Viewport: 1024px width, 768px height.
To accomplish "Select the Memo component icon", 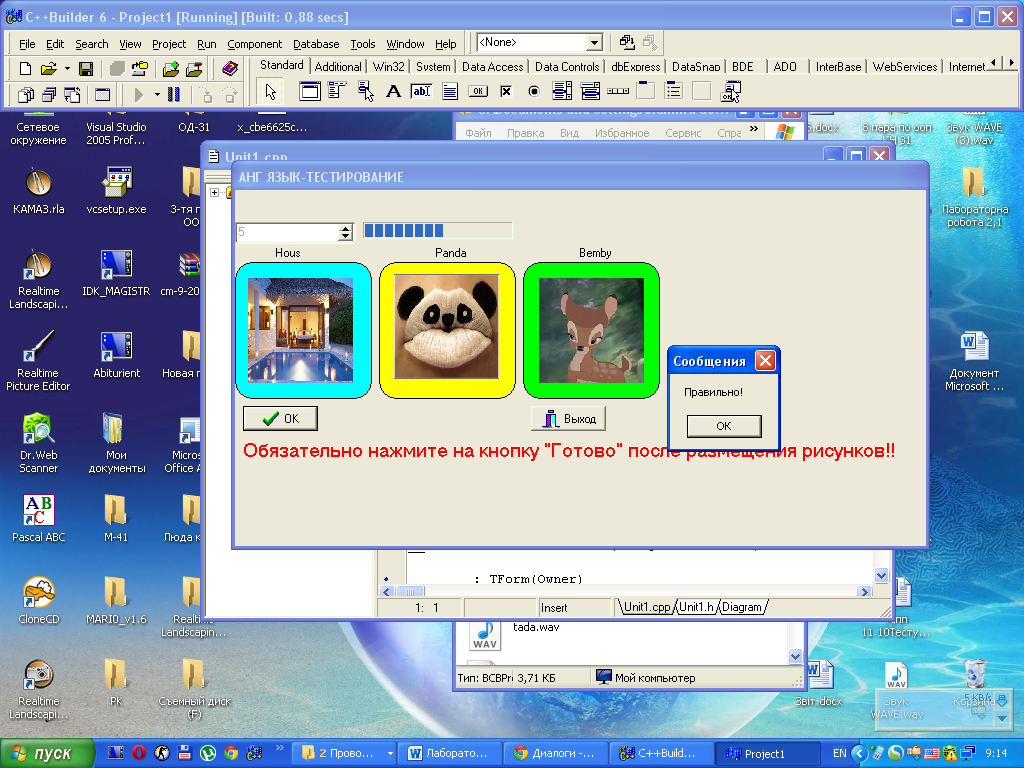I will pyautogui.click(x=450, y=91).
